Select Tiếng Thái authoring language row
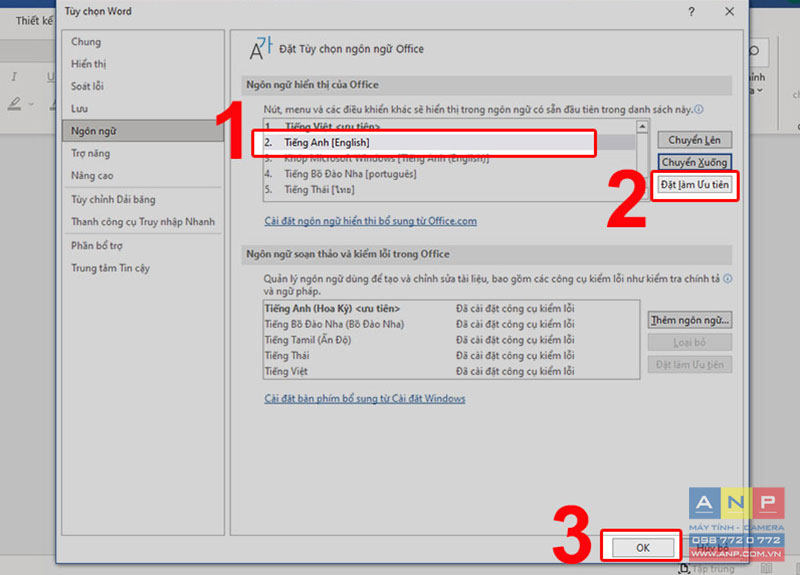Viewport: 800px width, 575px height. [x=451, y=356]
